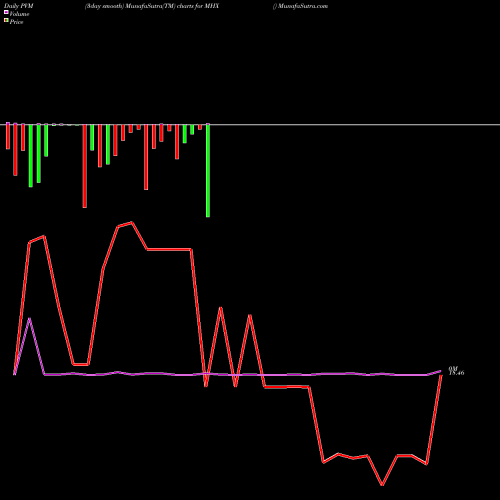Select the Price legend label
This screenshot has width=500, height=500.
click(16, 22)
